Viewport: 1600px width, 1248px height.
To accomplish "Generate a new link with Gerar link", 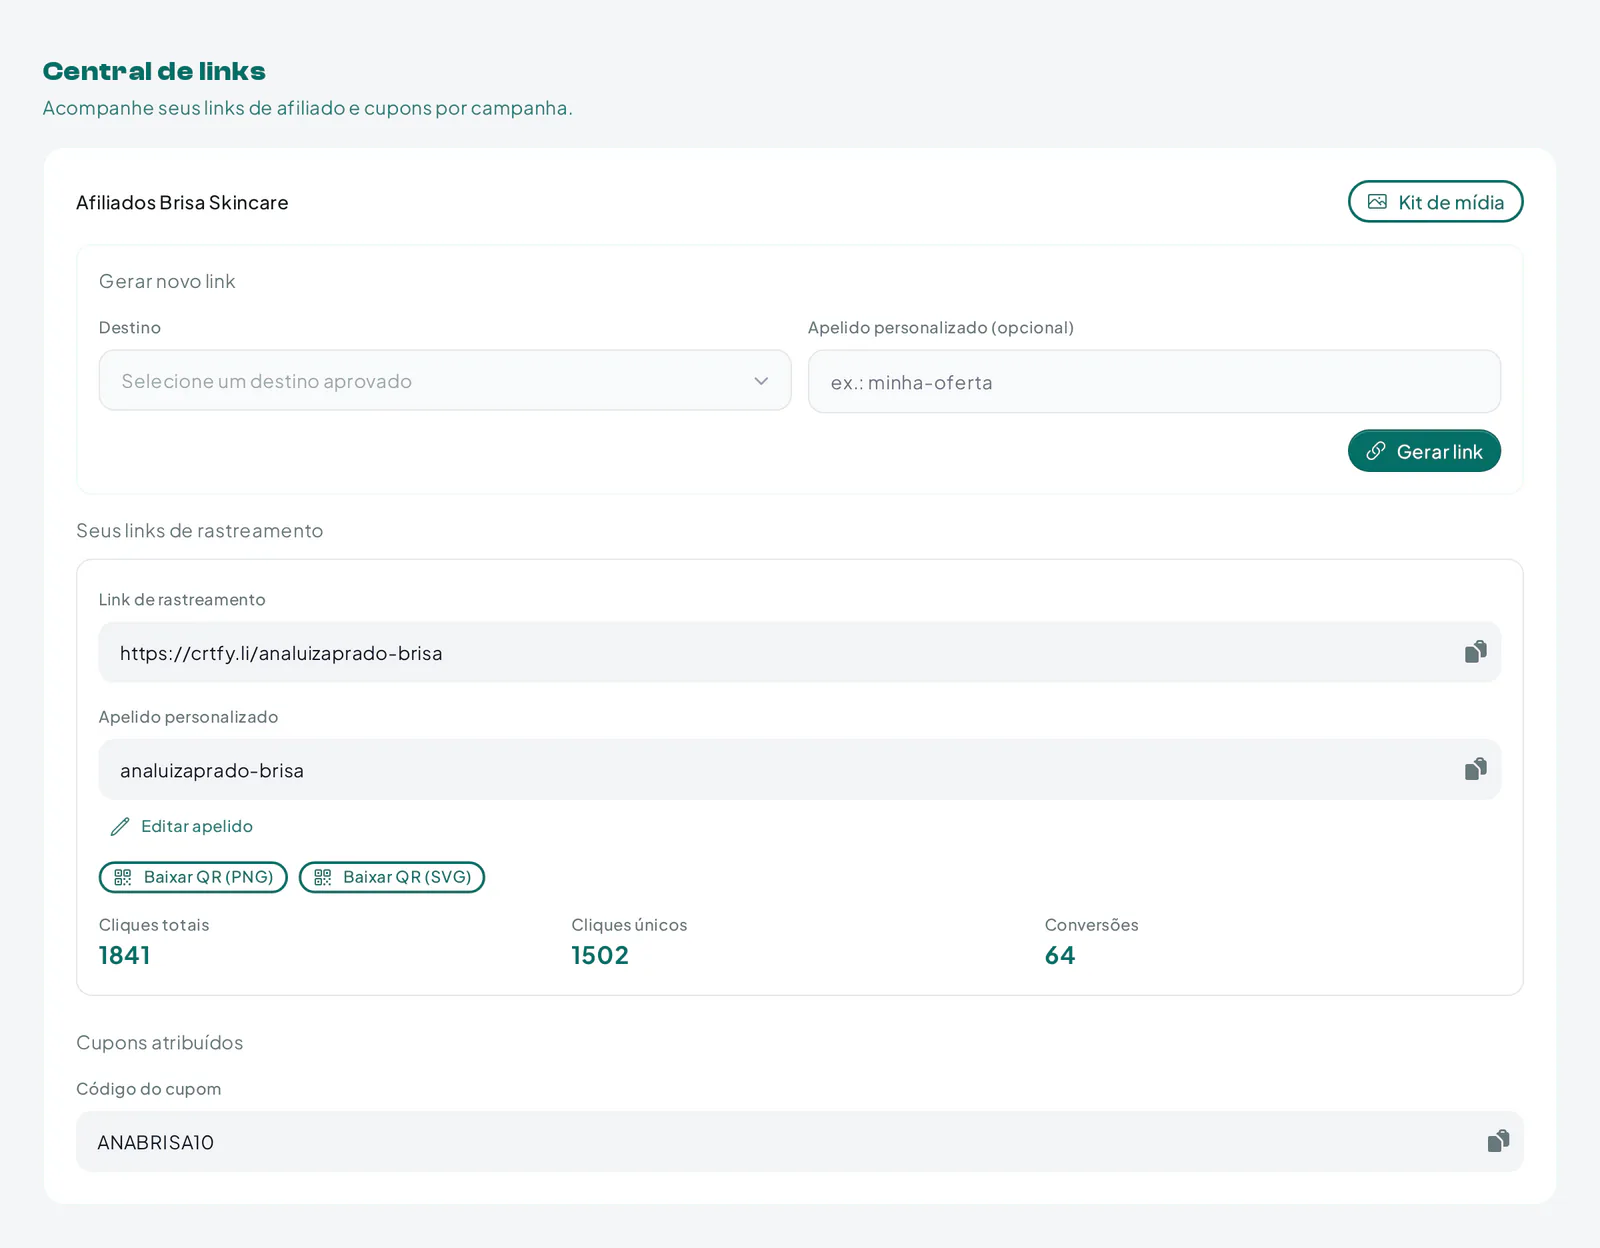I will (1424, 451).
